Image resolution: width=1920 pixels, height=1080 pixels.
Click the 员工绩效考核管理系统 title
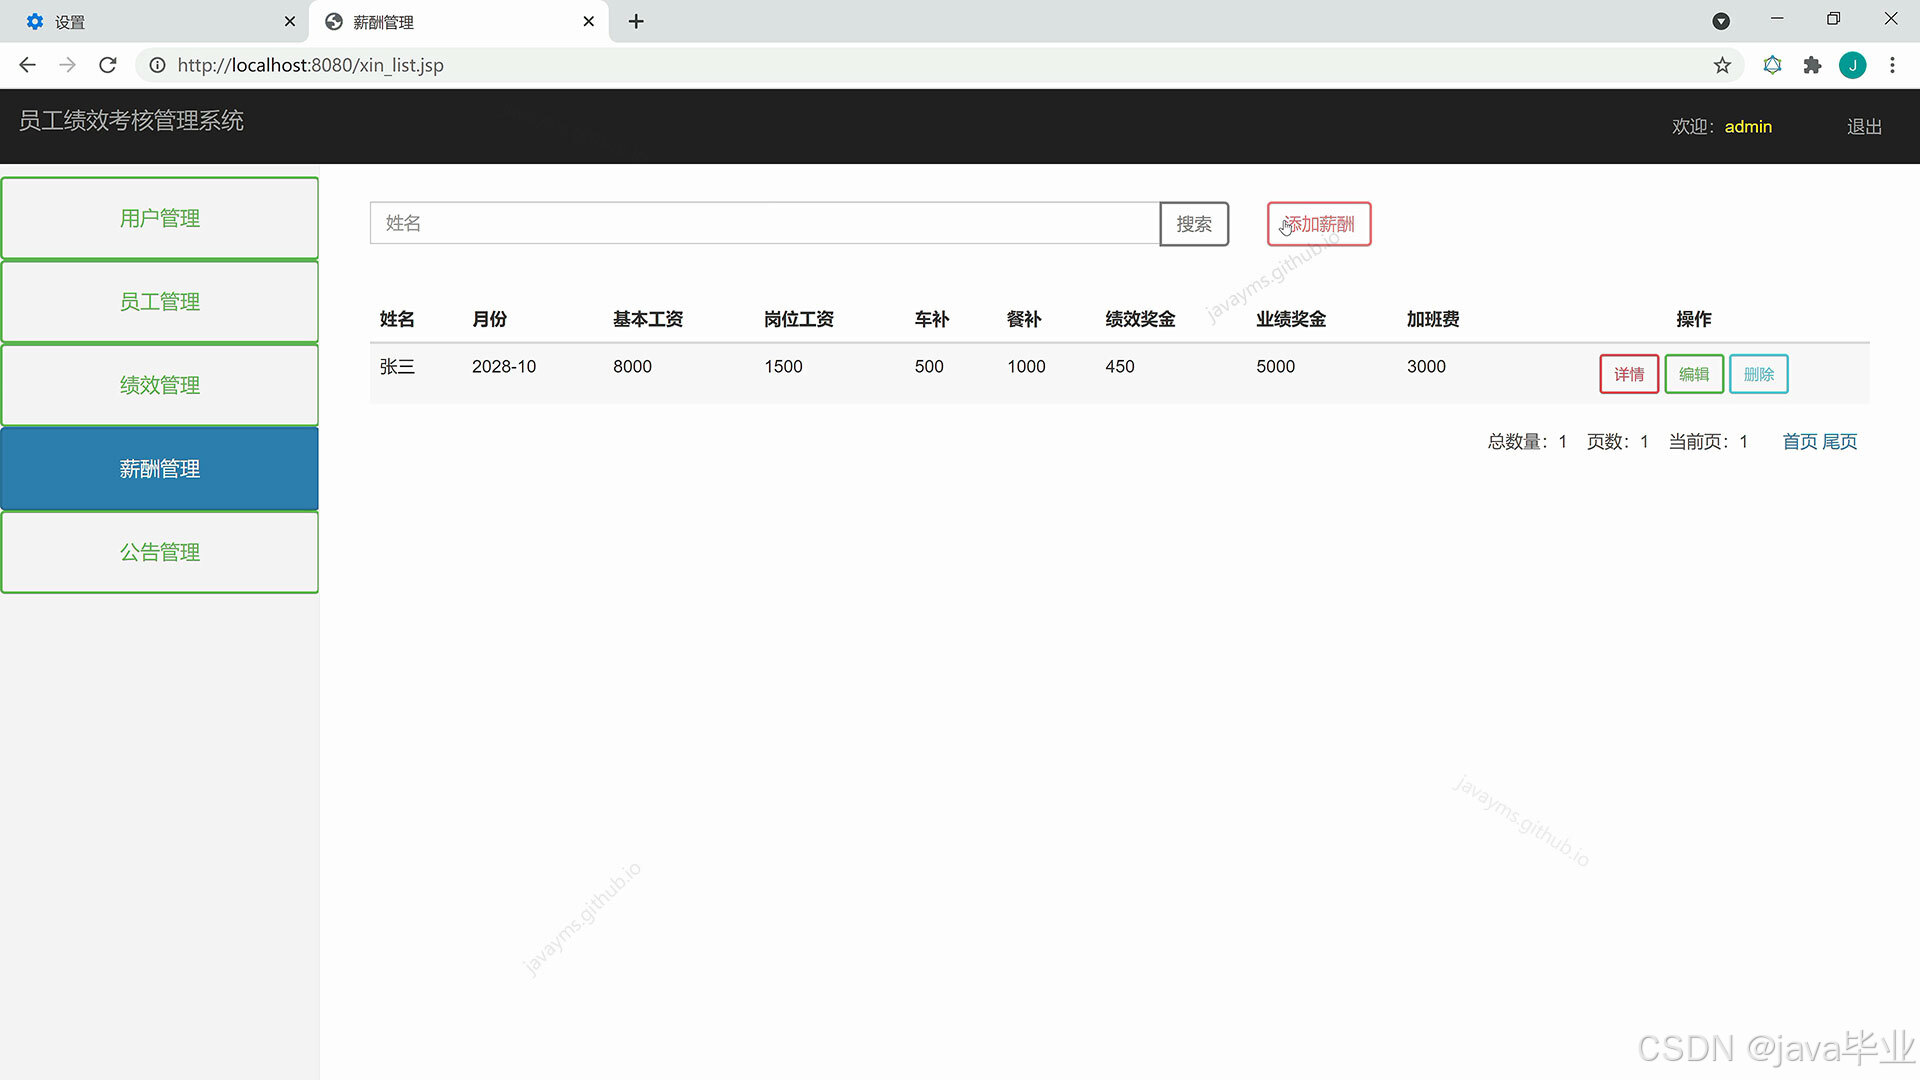coord(131,121)
